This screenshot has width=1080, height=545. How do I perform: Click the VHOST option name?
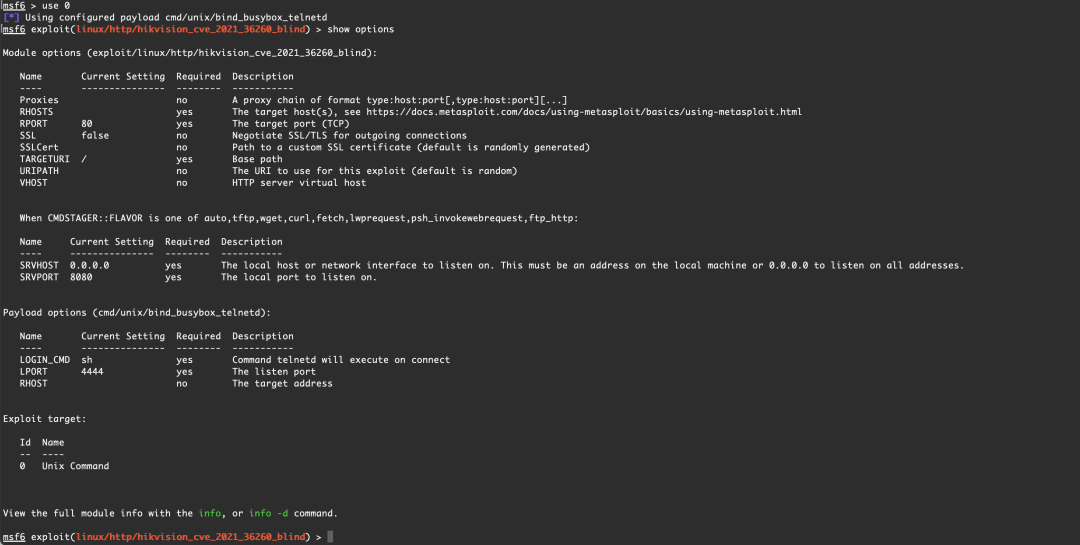(34, 183)
